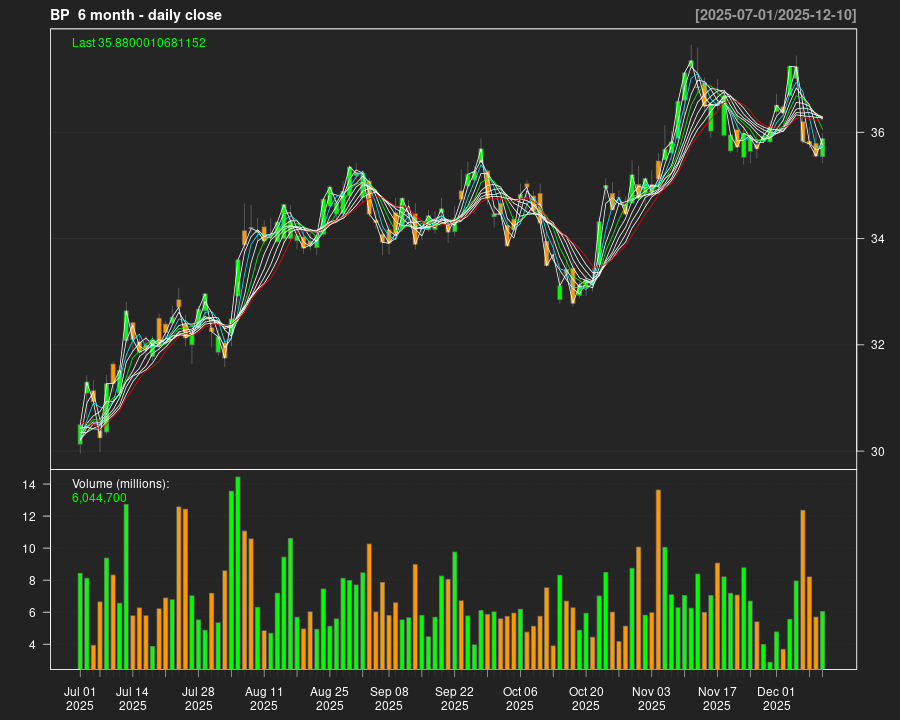Select the Dec 01 2025 date marker
The width and height of the screenshot is (900, 720).
(776, 698)
